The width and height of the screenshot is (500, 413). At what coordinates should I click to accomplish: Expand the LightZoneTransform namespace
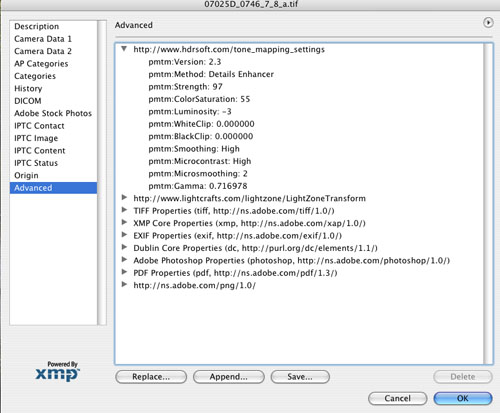124,198
